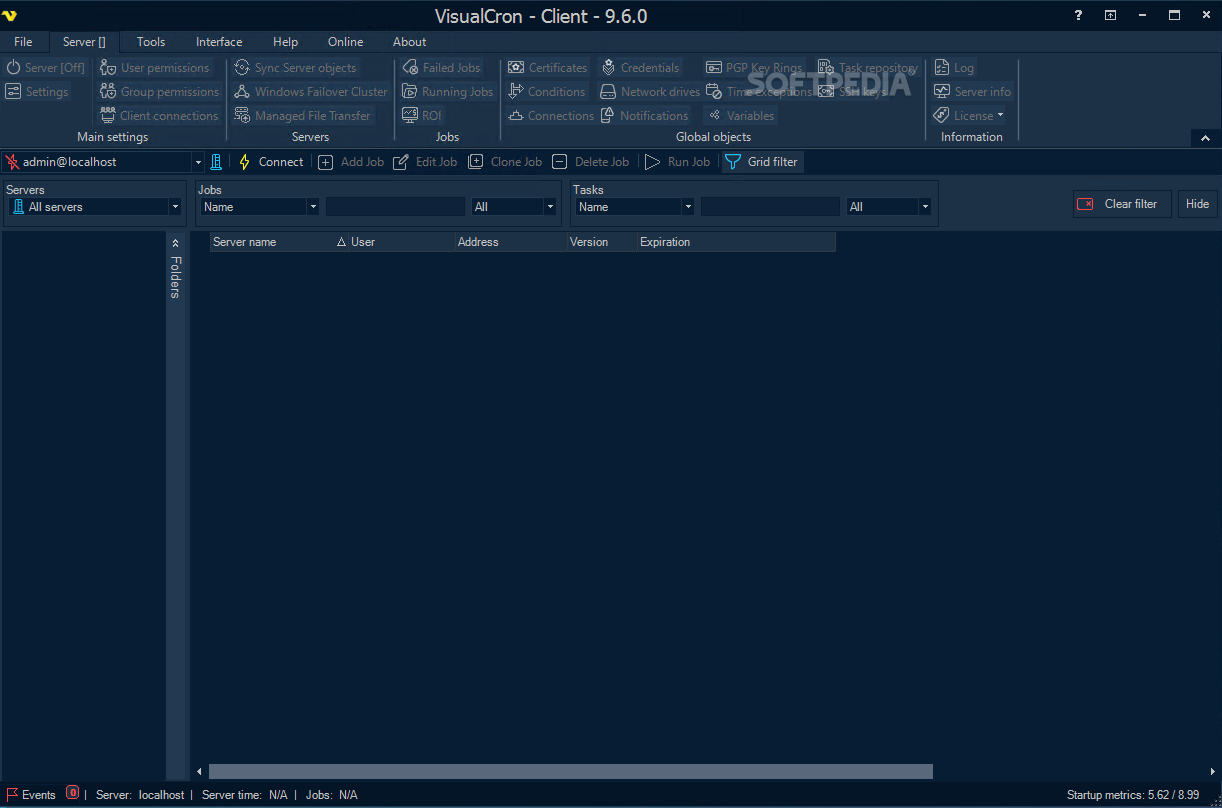Open Credentials manager
This screenshot has width=1222, height=808.
tap(640, 68)
